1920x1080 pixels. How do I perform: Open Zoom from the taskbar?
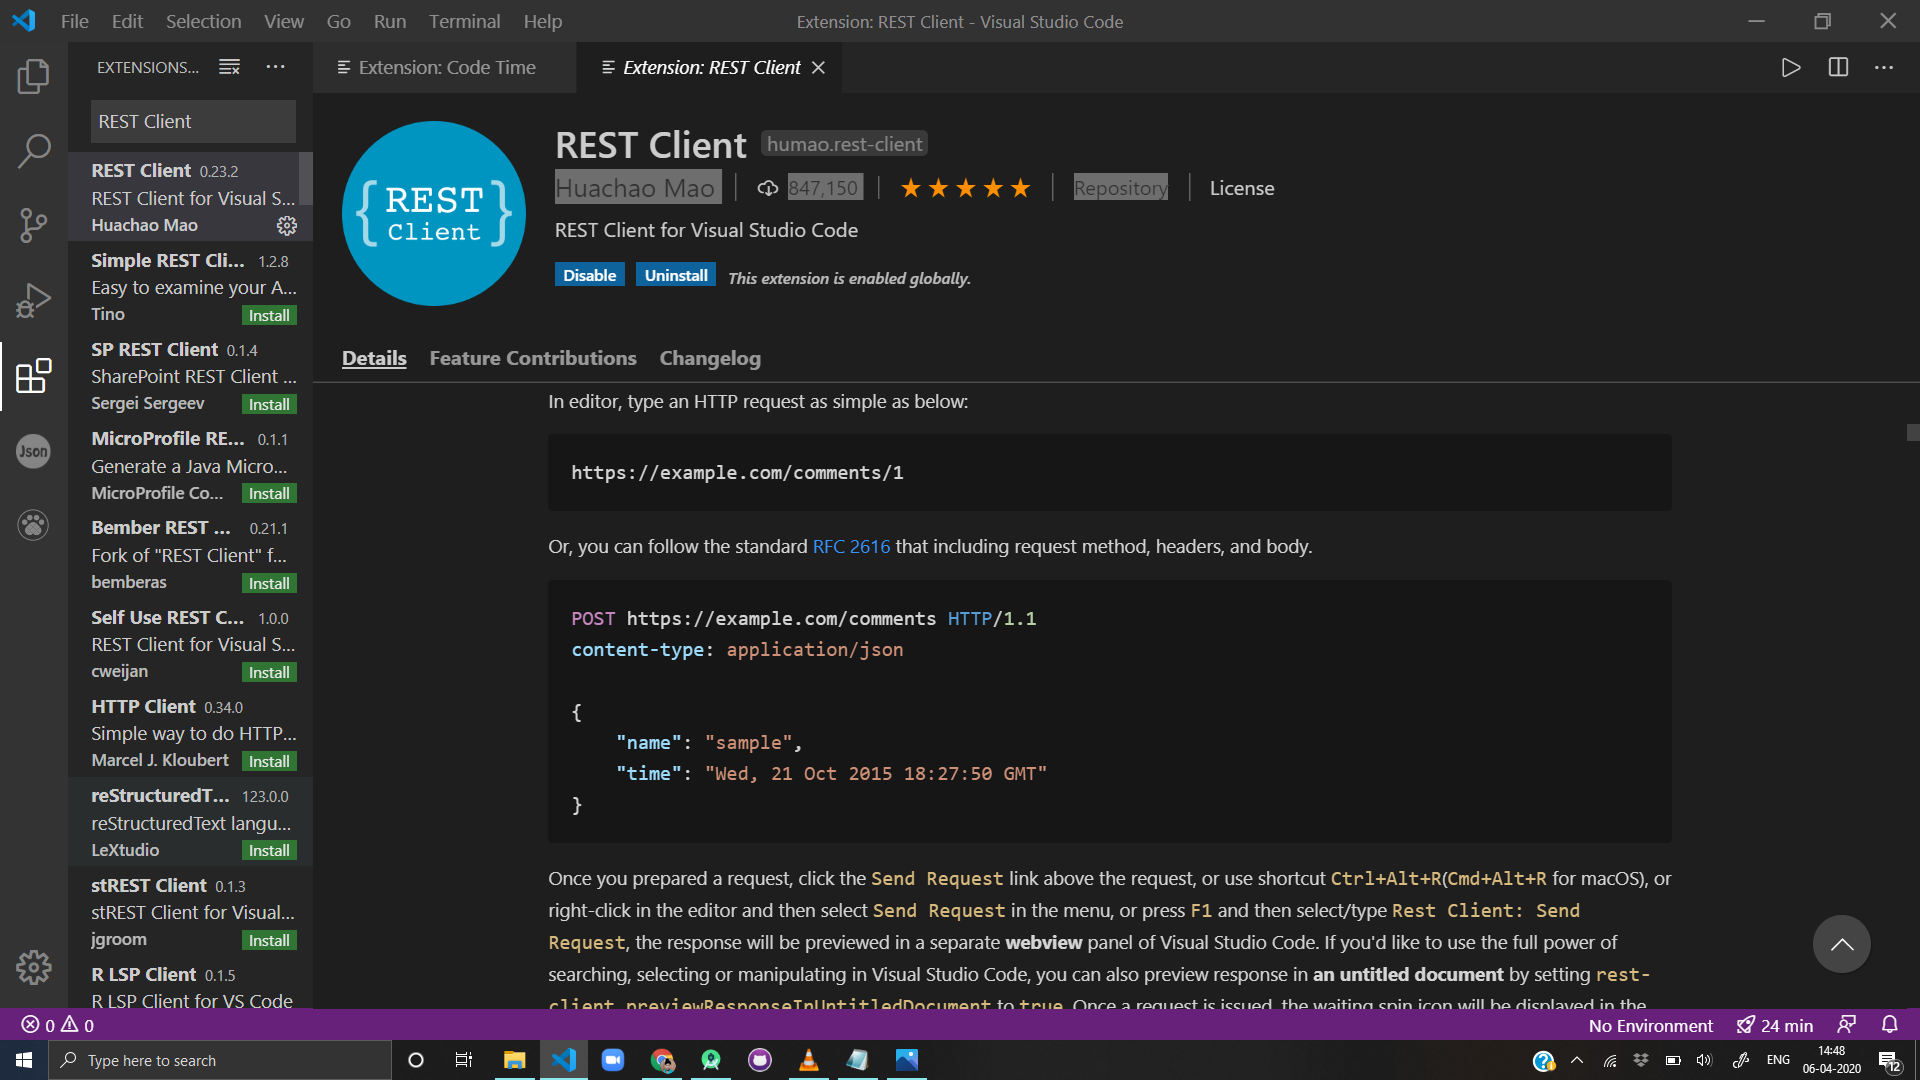coord(612,1060)
